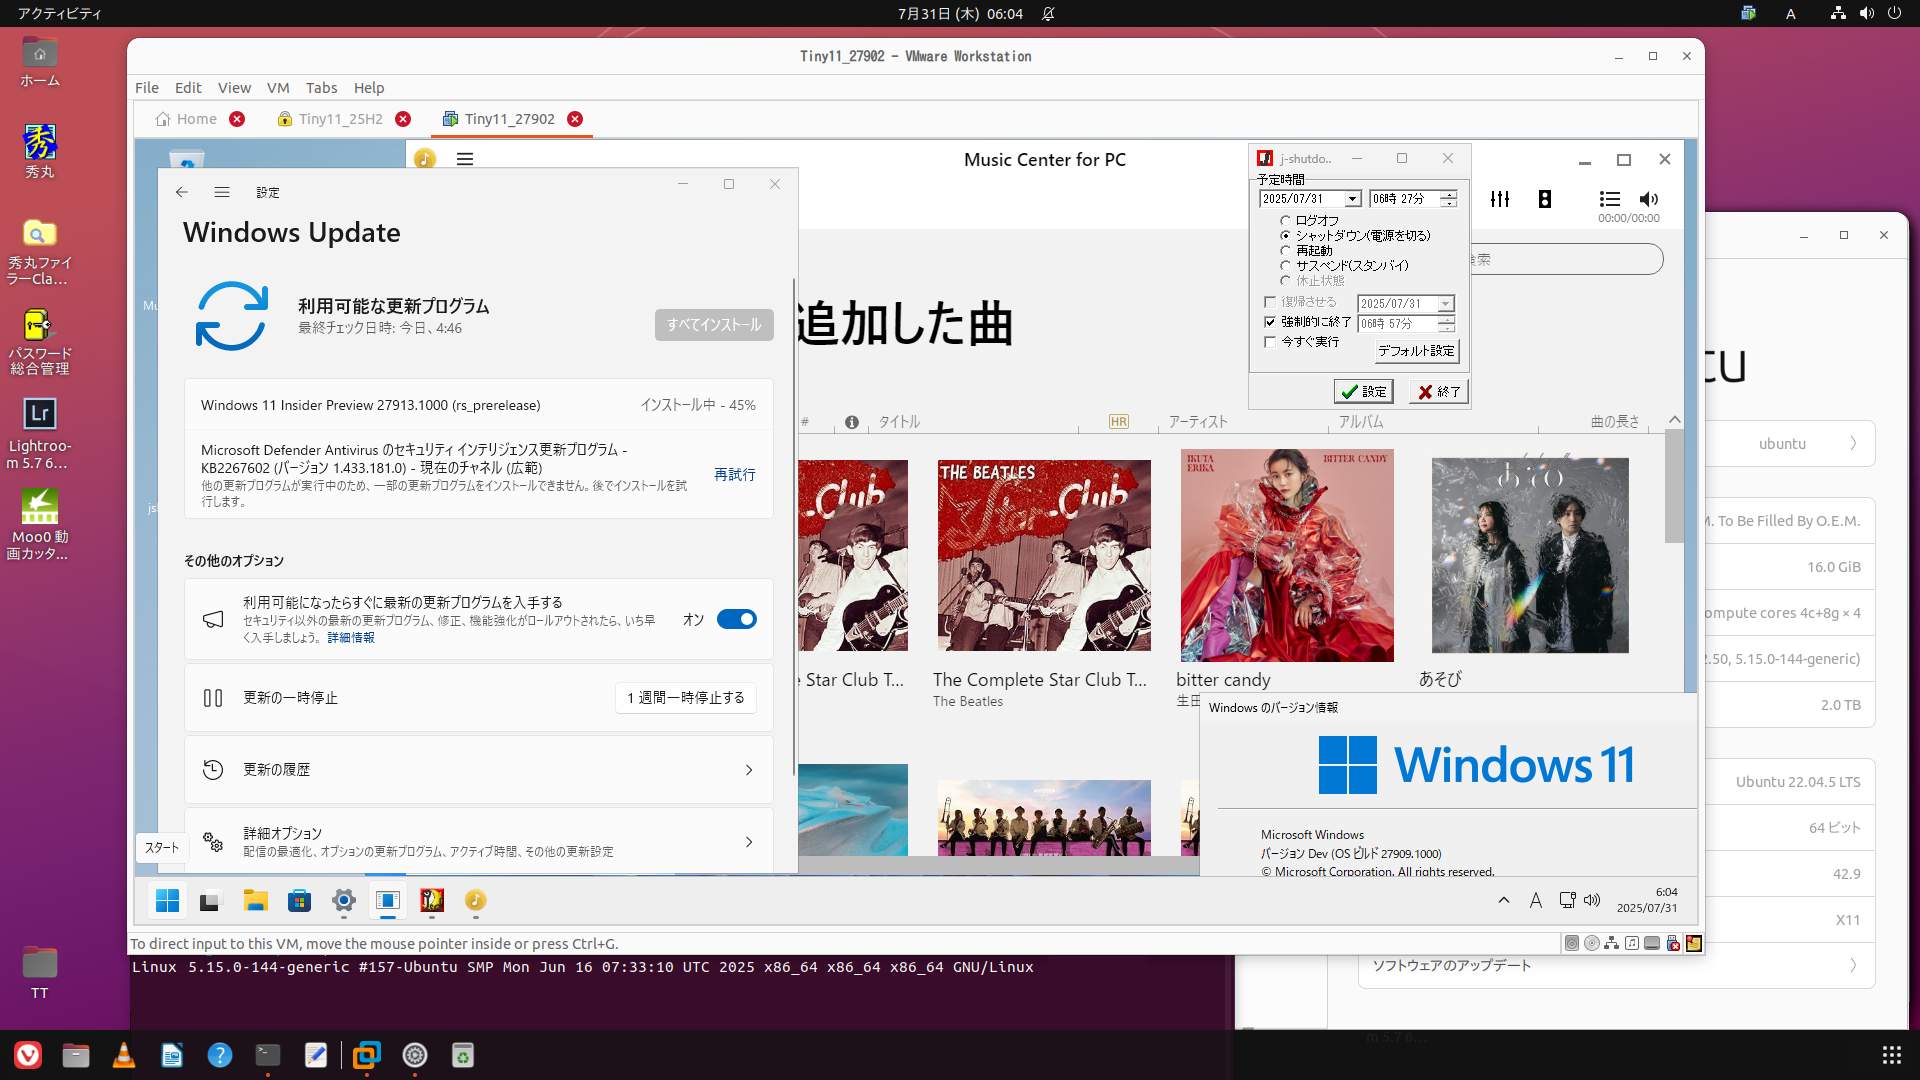Expand the 更新の履歴 row
This screenshot has width=1920, height=1080.
(x=479, y=770)
